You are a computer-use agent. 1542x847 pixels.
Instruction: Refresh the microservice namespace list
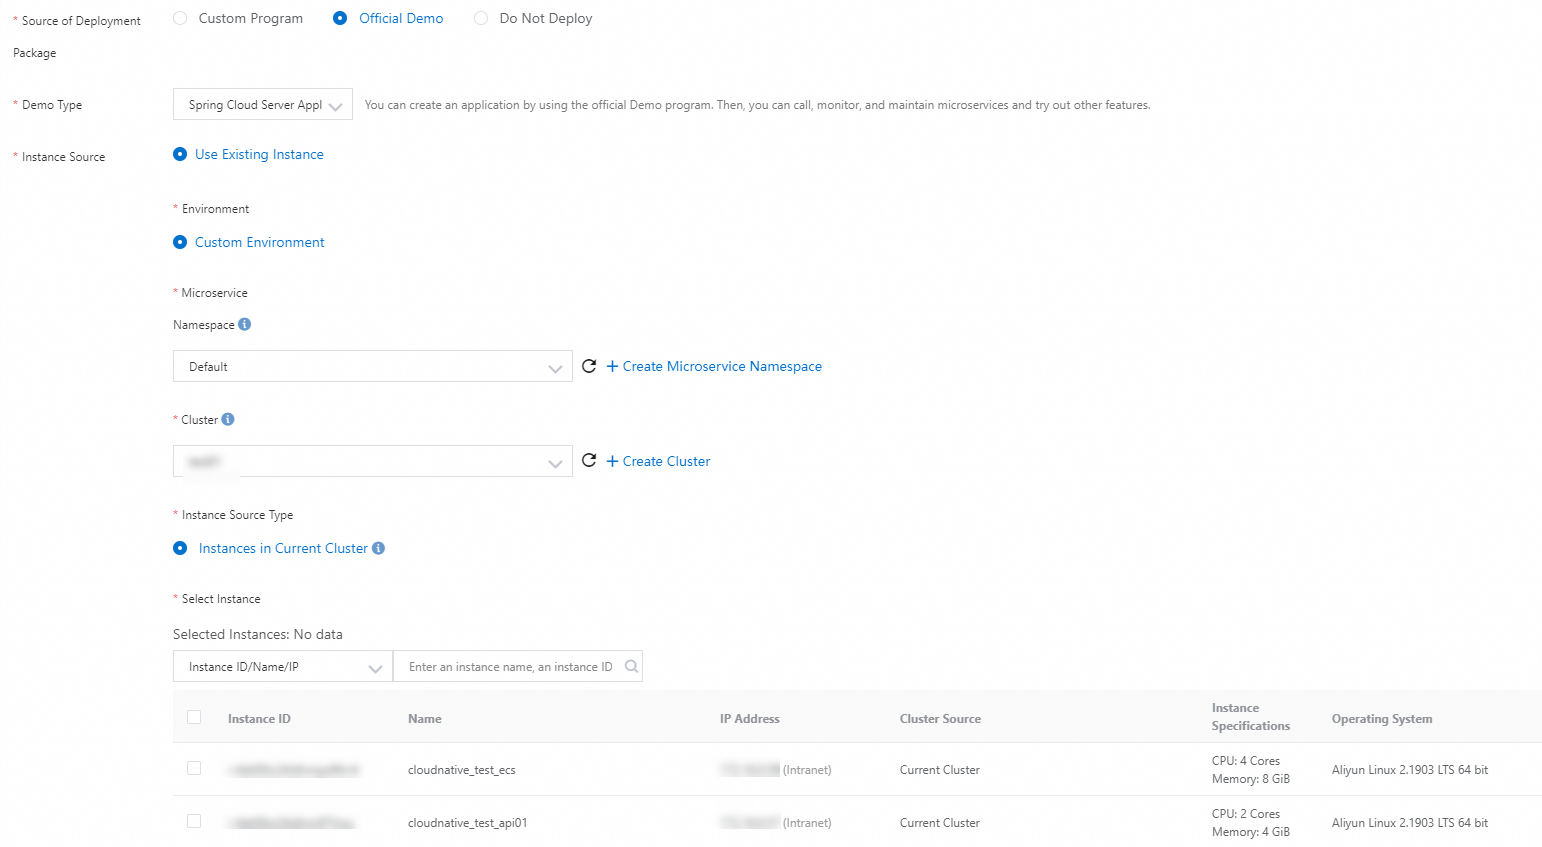pos(589,366)
